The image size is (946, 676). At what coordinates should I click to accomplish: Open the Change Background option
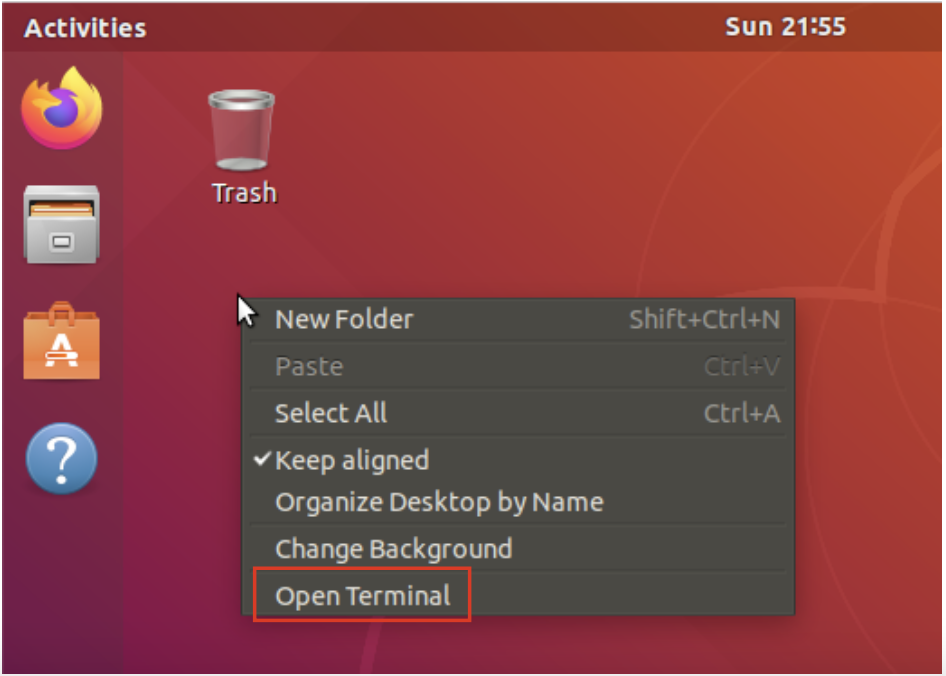[393, 549]
